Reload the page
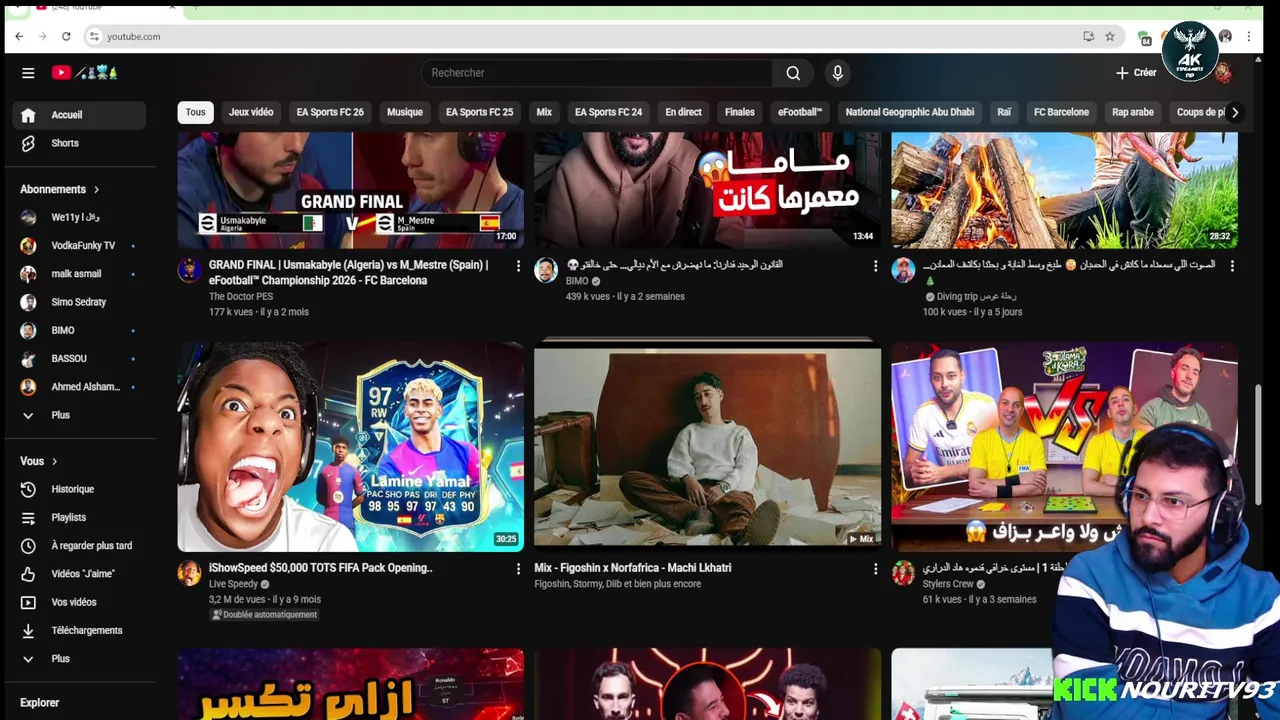 click(x=66, y=36)
